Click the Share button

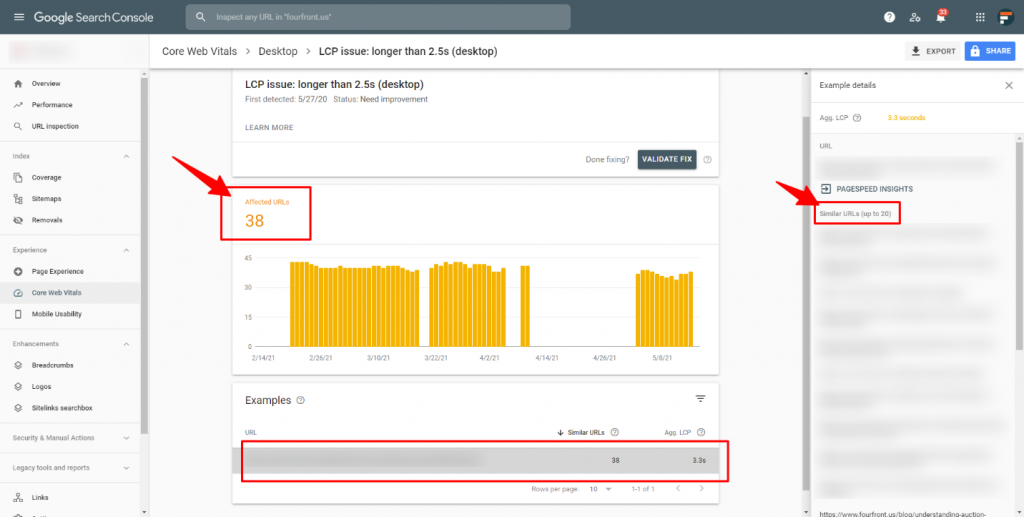click(x=989, y=51)
